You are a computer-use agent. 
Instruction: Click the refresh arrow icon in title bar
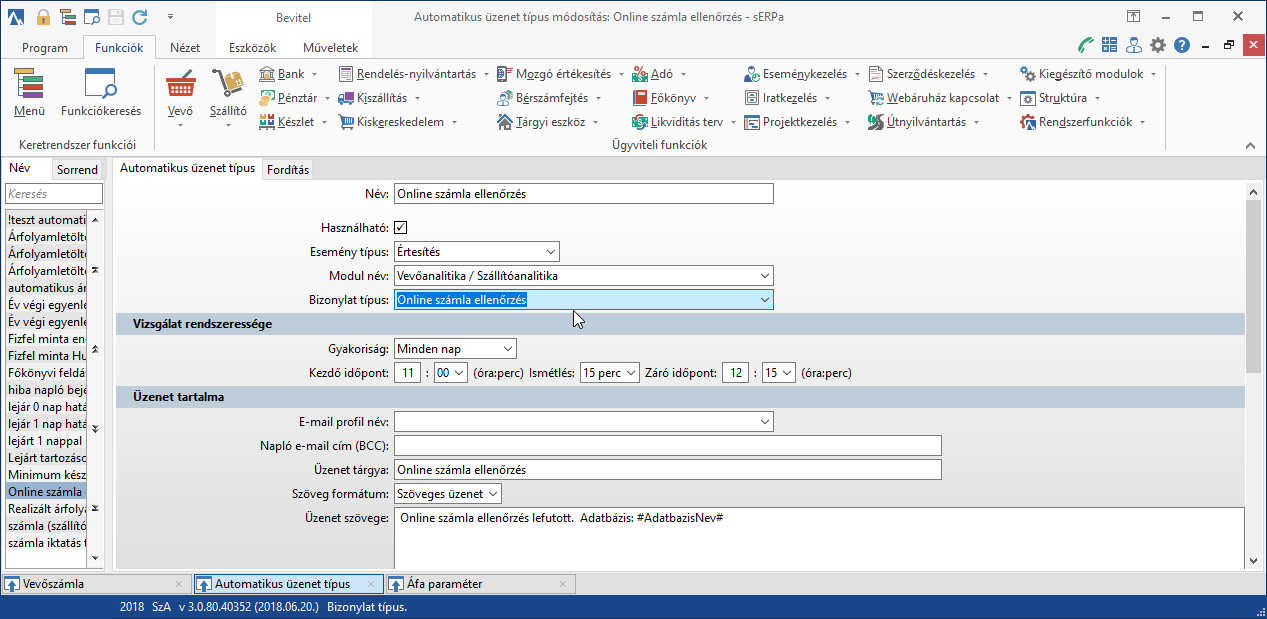pos(139,17)
